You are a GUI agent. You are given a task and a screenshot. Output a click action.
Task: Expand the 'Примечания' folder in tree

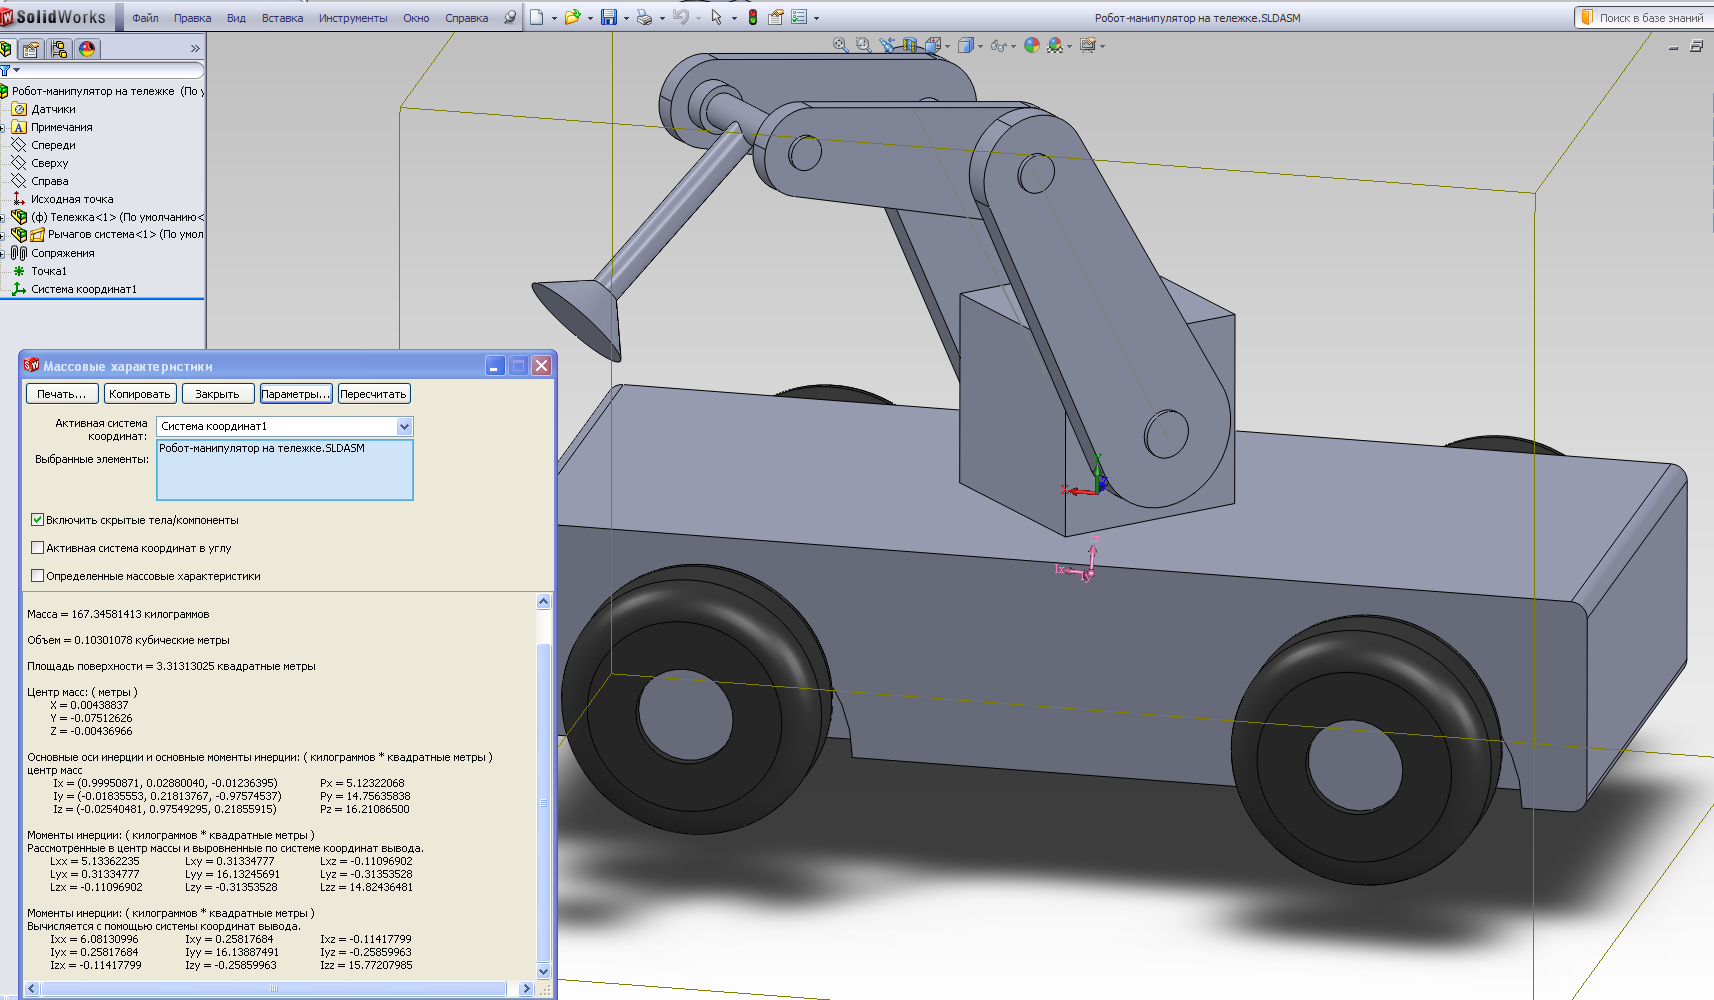click(3, 128)
